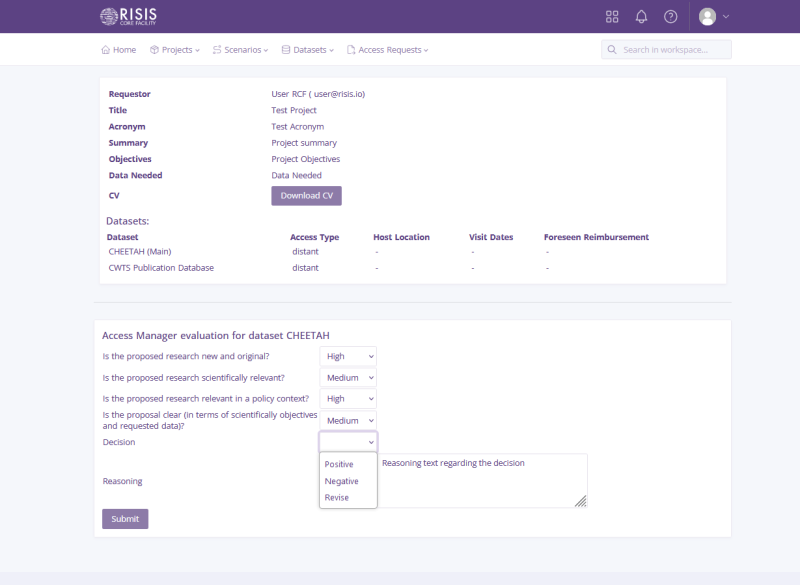Select Positive from Decision options
The height and width of the screenshot is (585, 800).
(x=339, y=464)
